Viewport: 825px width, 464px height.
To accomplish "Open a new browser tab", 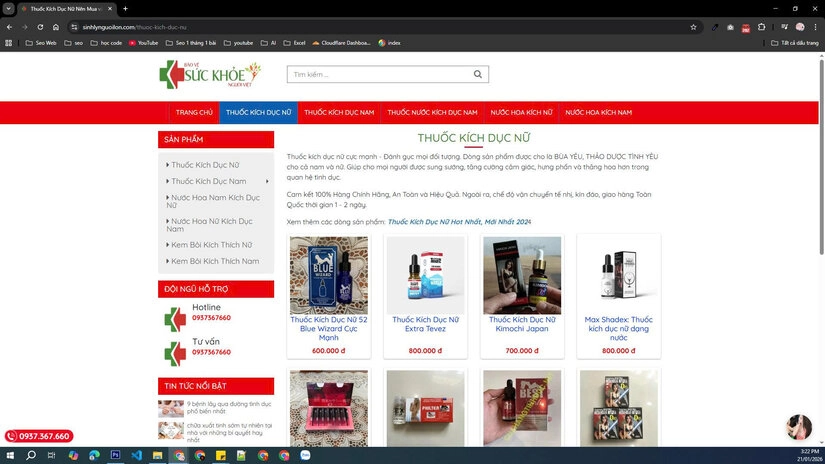I will pos(125,8).
